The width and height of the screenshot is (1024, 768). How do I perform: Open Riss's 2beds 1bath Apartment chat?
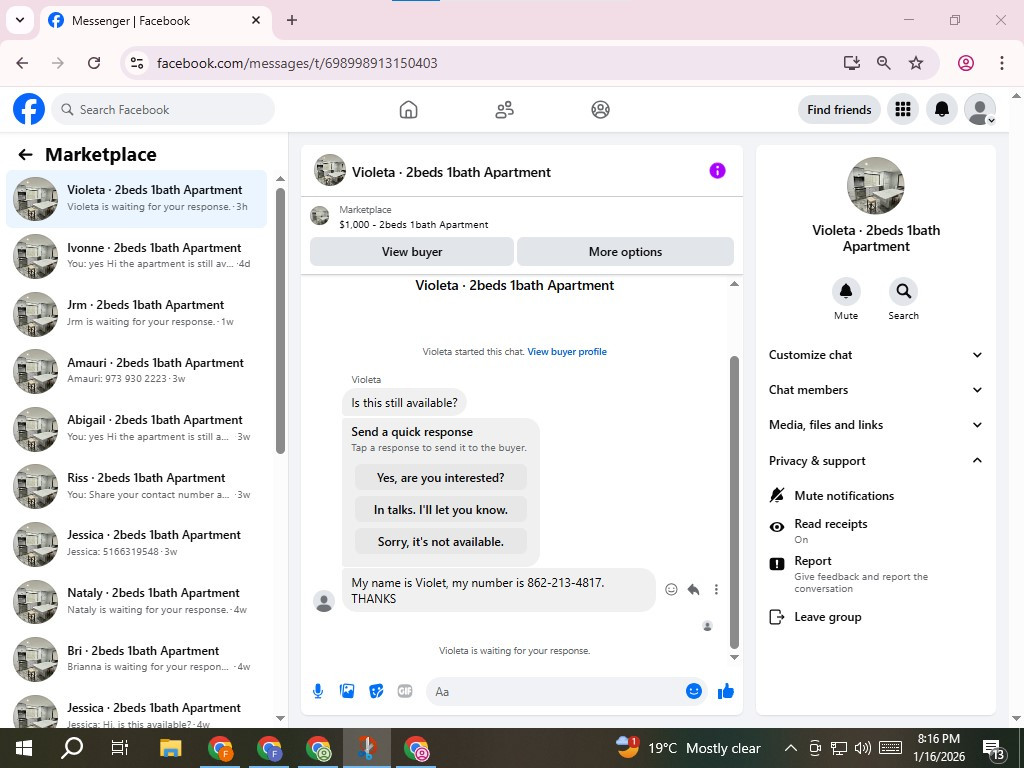pyautogui.click(x=136, y=486)
